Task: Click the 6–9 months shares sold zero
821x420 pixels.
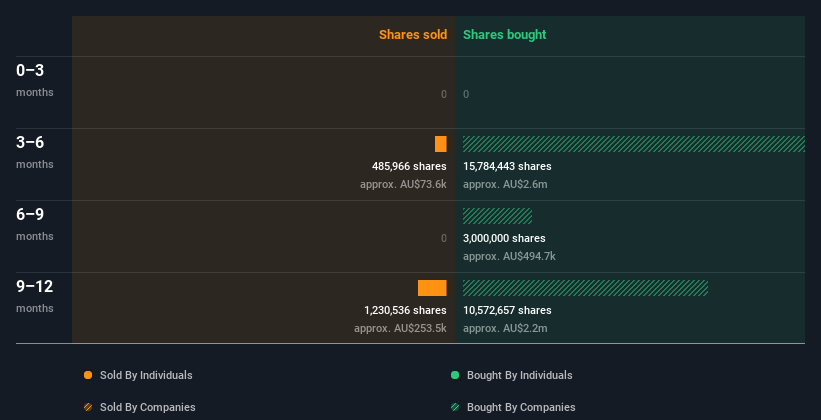Action: coord(444,238)
